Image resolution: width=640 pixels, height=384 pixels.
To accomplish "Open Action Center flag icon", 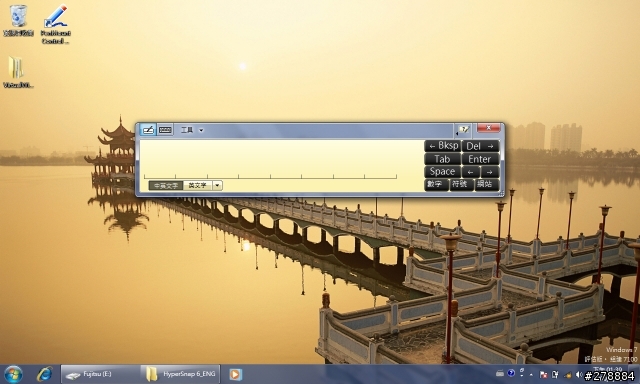I will click(x=543, y=374).
